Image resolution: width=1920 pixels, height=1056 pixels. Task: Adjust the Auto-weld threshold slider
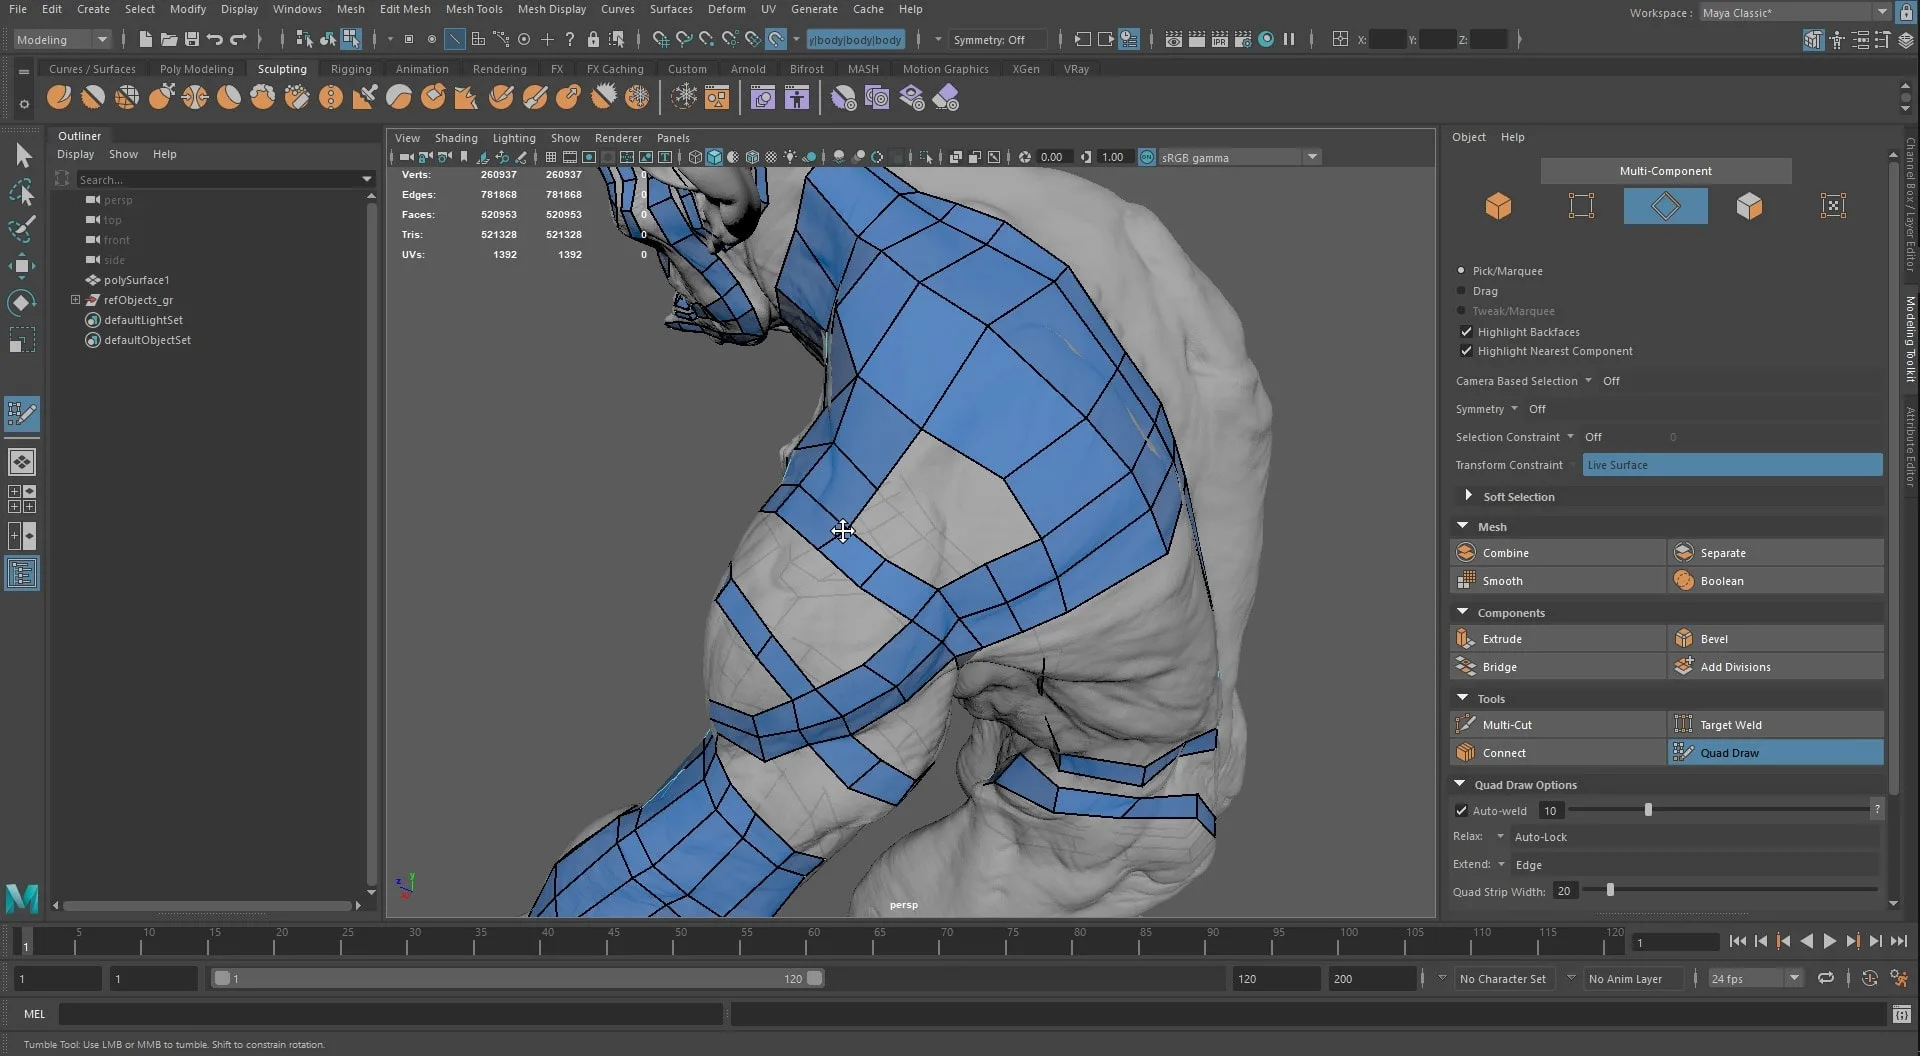click(x=1648, y=810)
